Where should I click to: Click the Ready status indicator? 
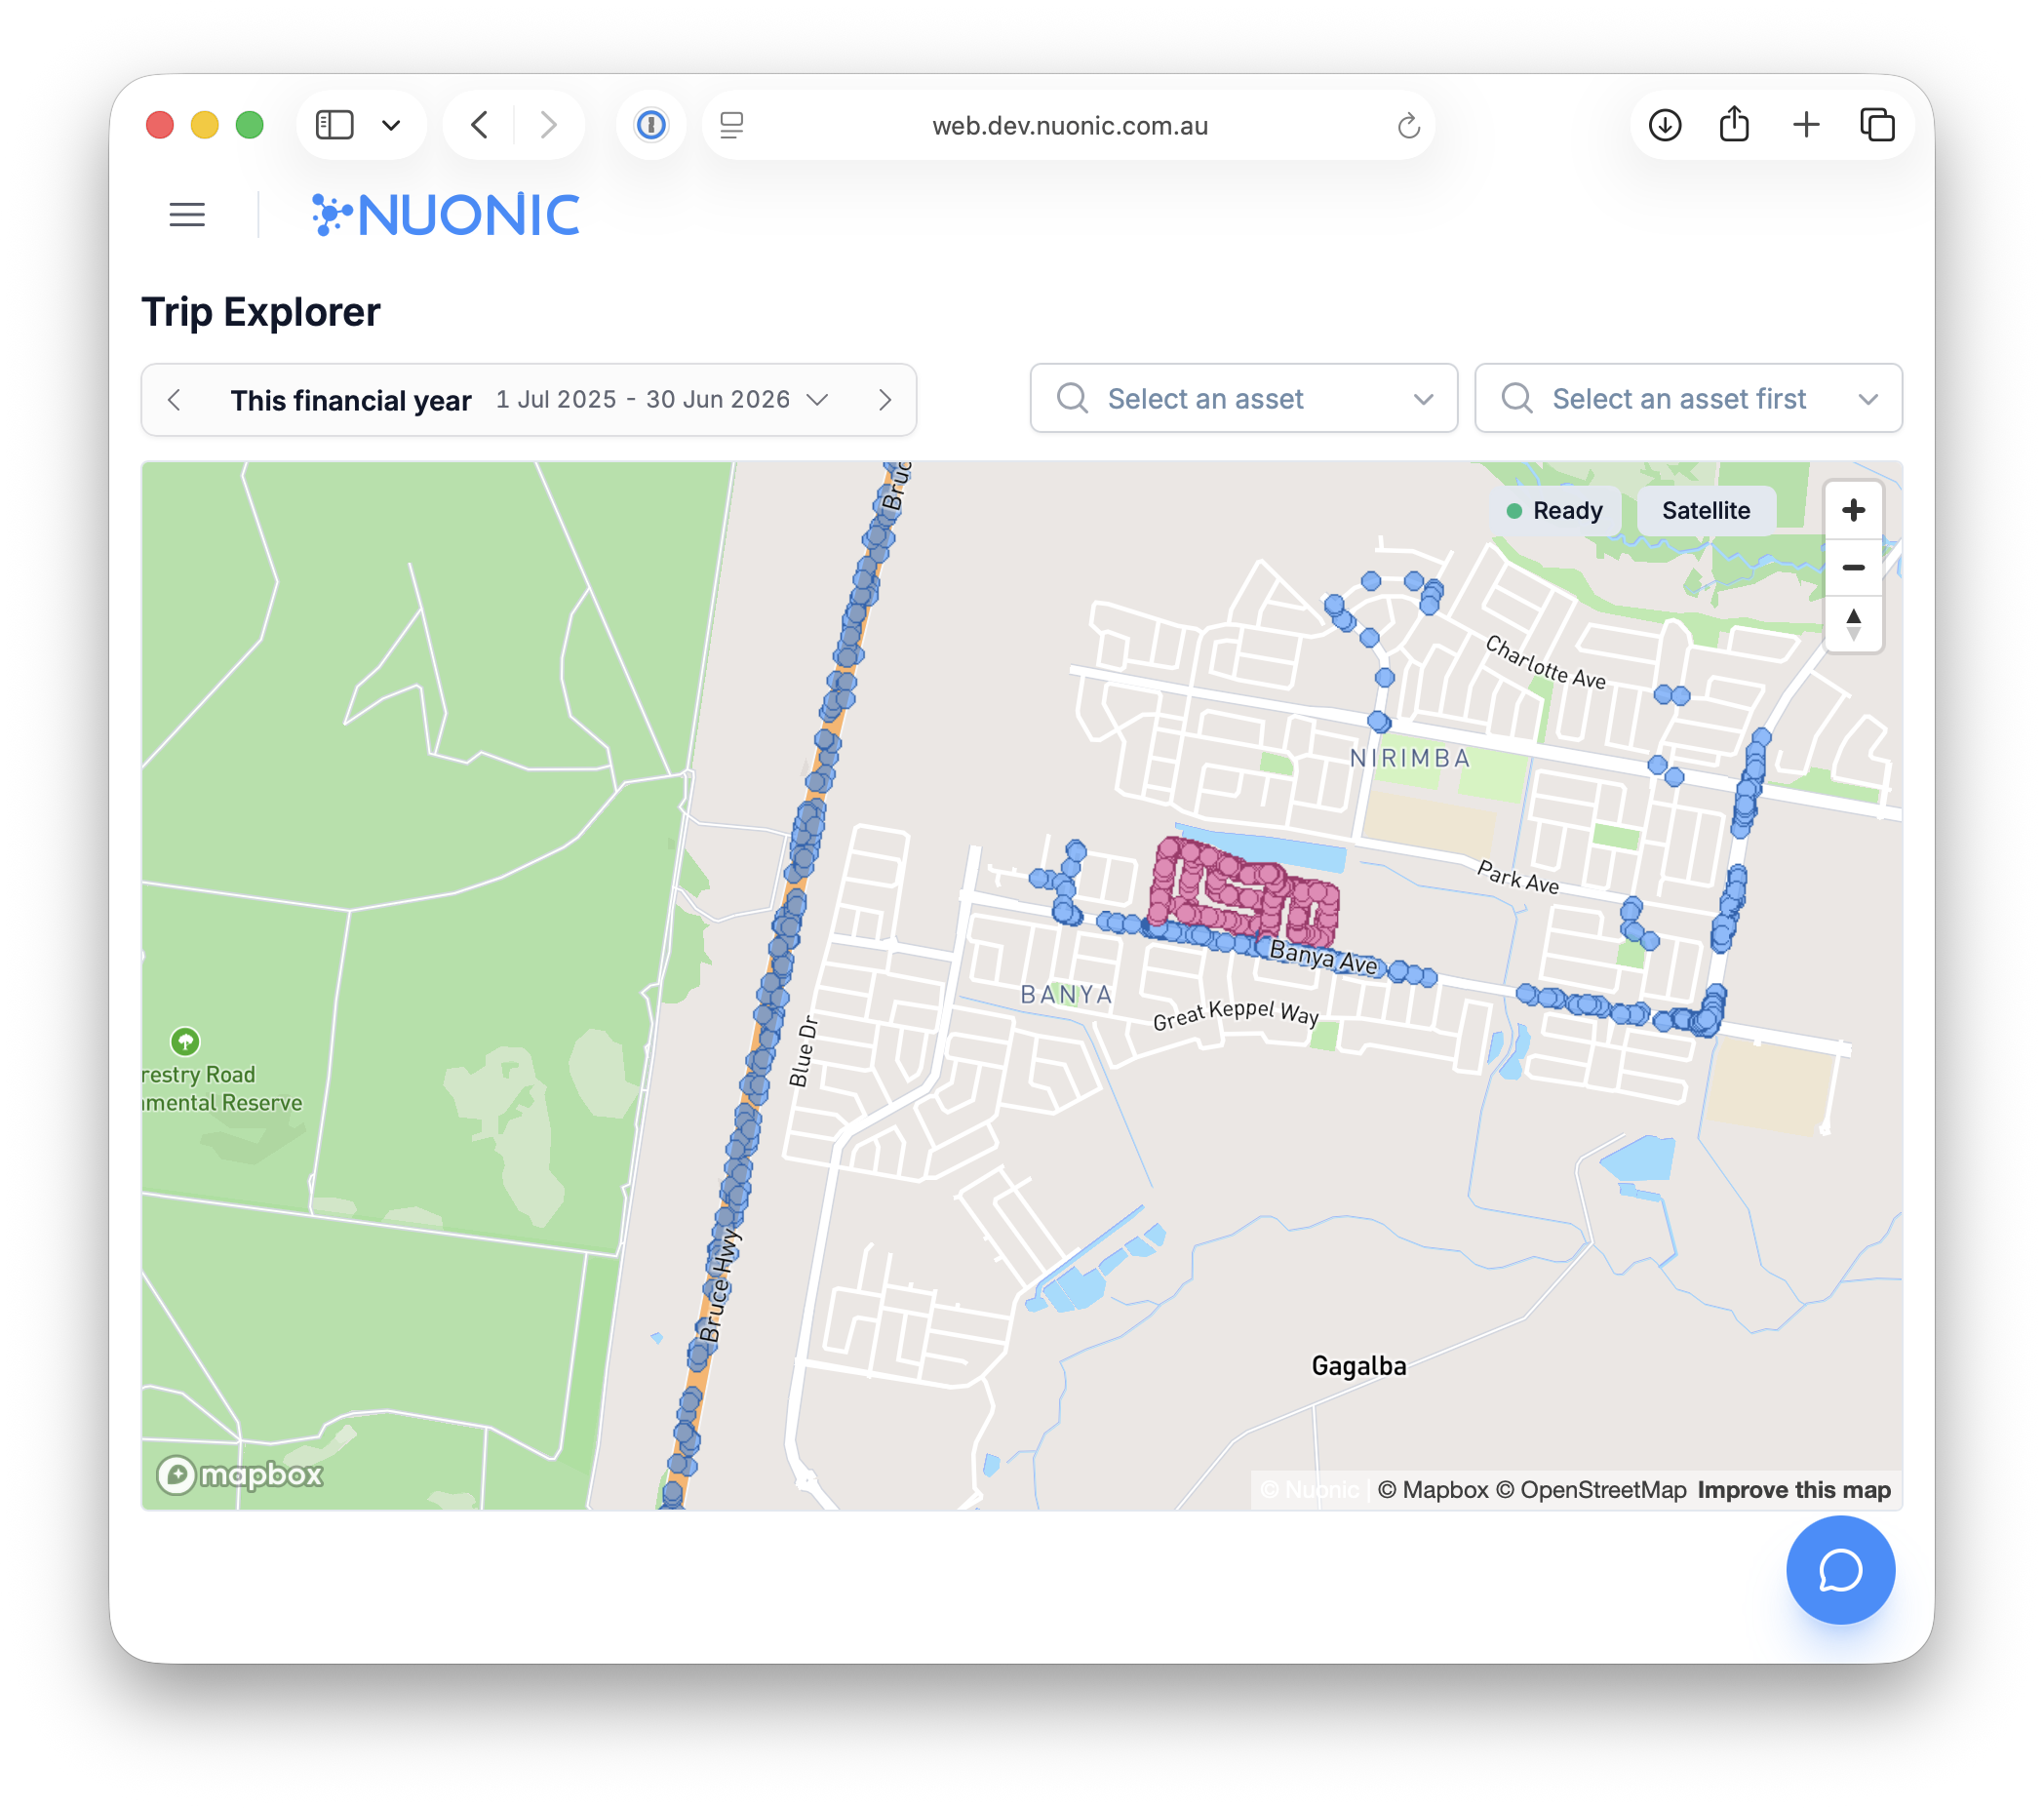(x=1555, y=510)
